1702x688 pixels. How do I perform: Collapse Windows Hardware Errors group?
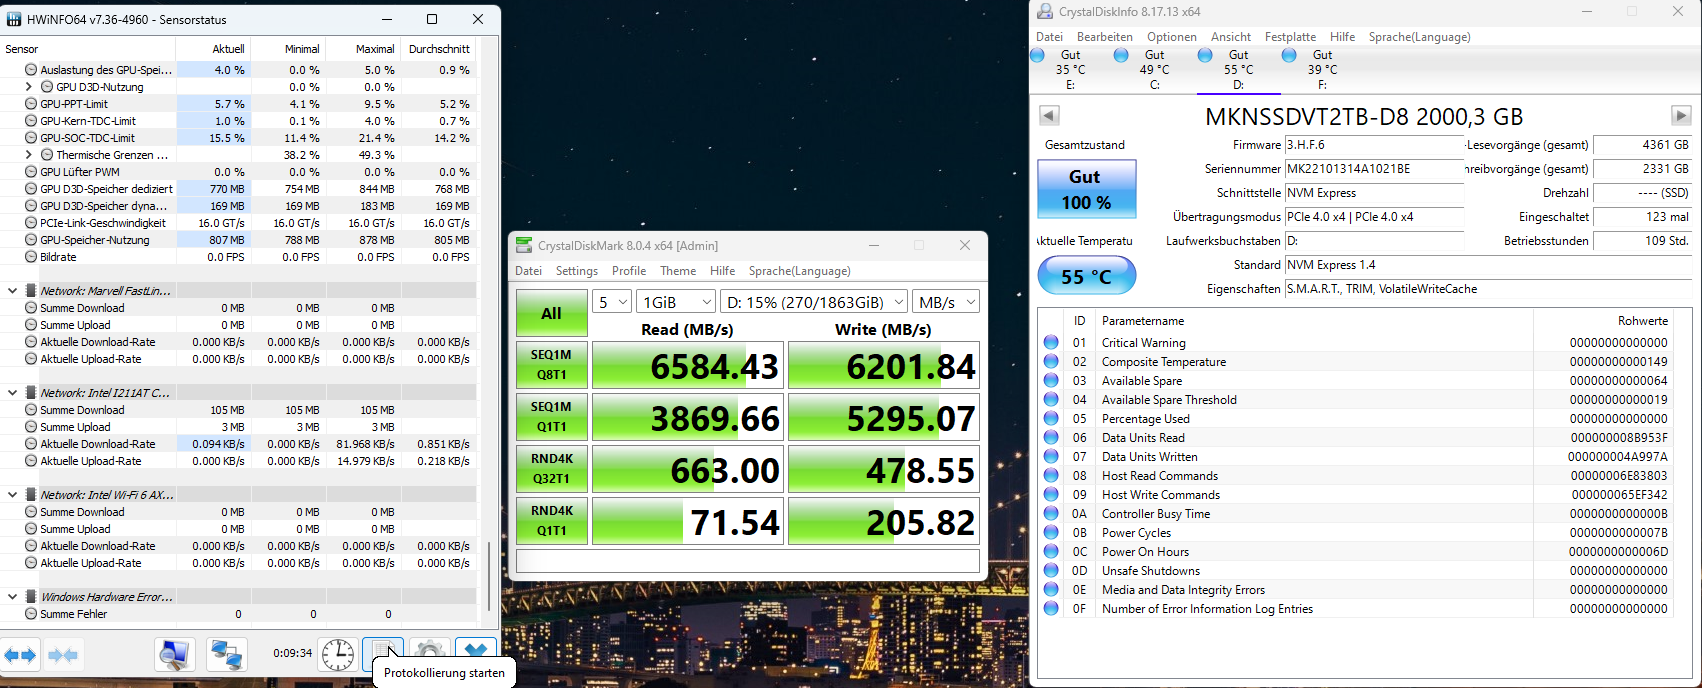point(12,597)
